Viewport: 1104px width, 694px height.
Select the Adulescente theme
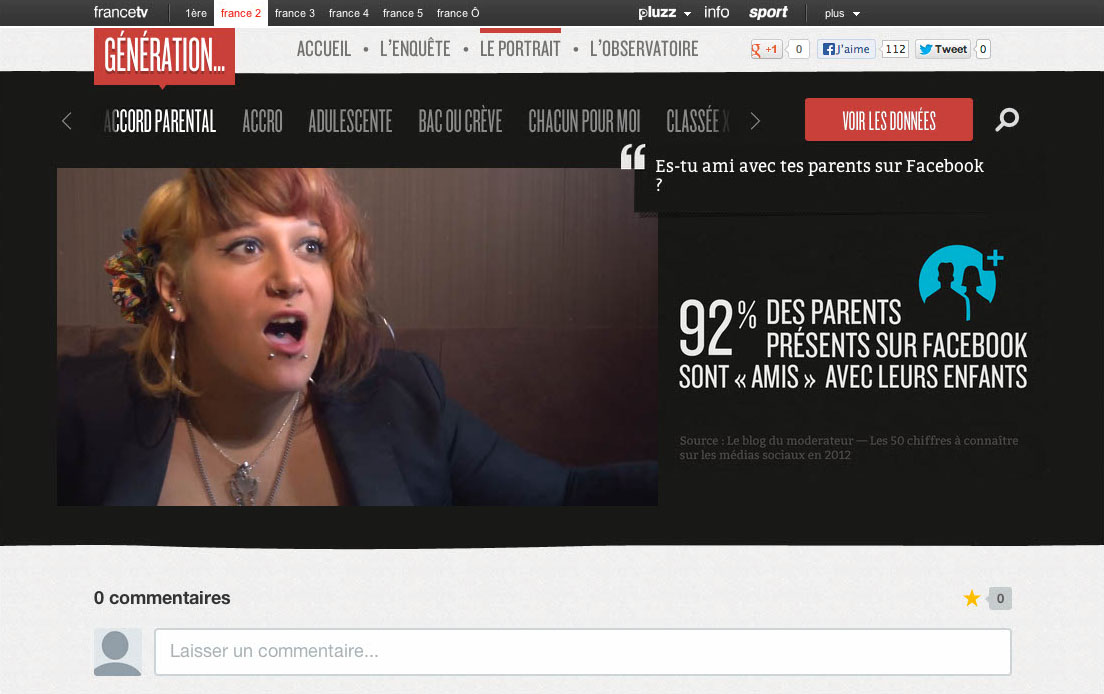[350, 121]
